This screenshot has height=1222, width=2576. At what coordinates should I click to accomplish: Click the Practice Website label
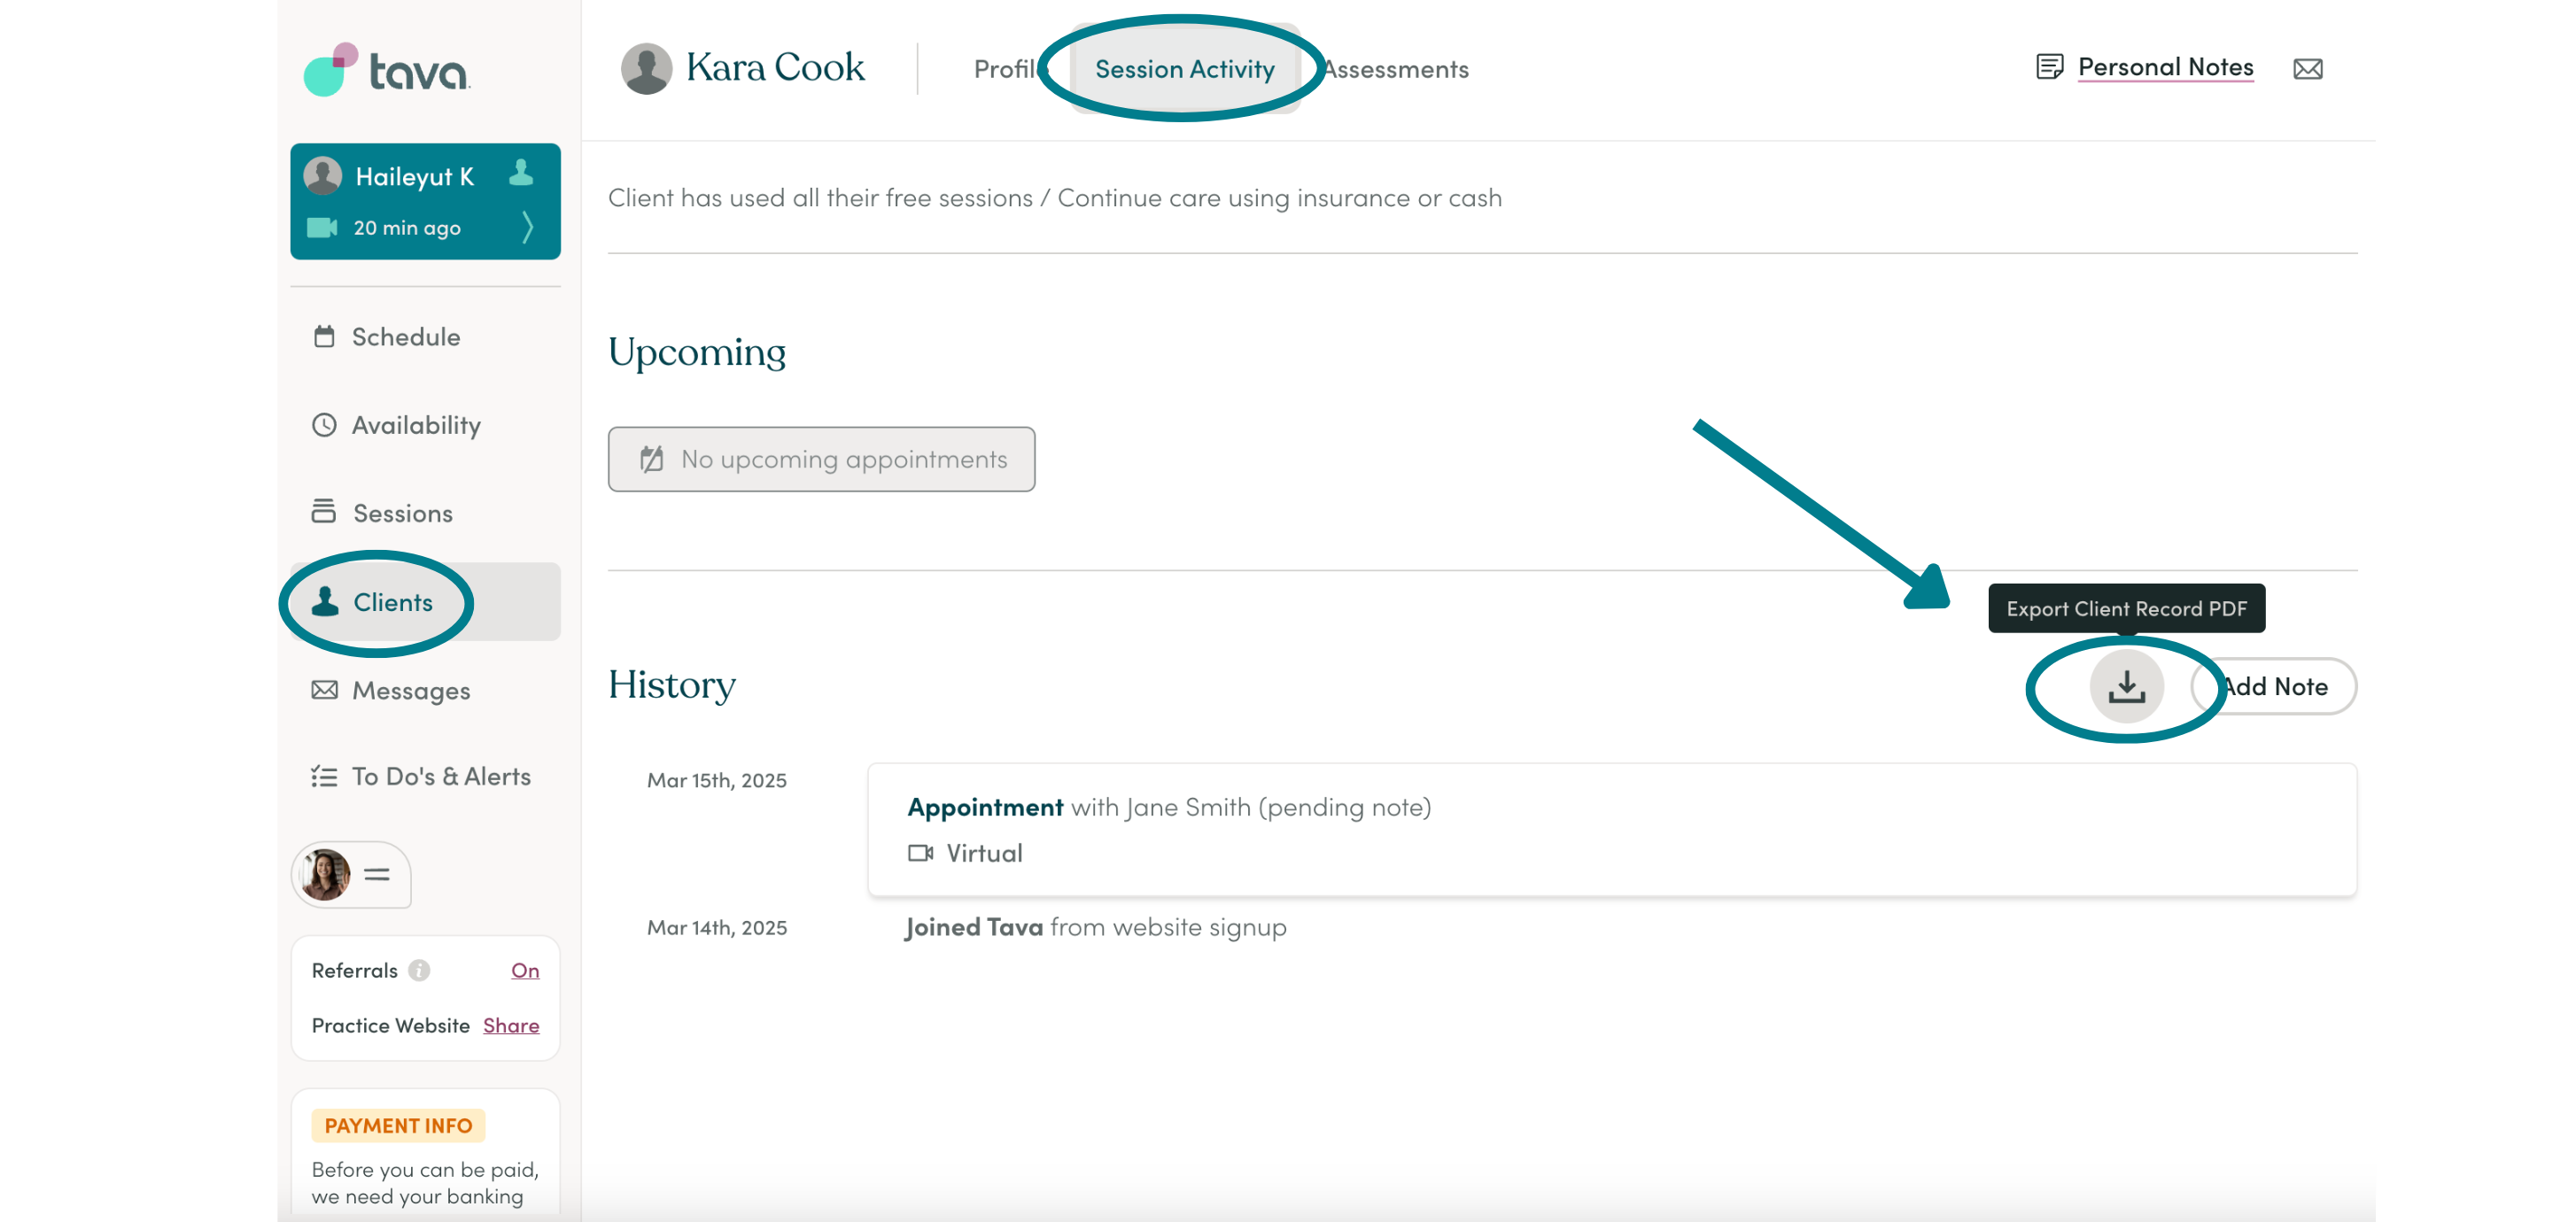click(x=391, y=1025)
